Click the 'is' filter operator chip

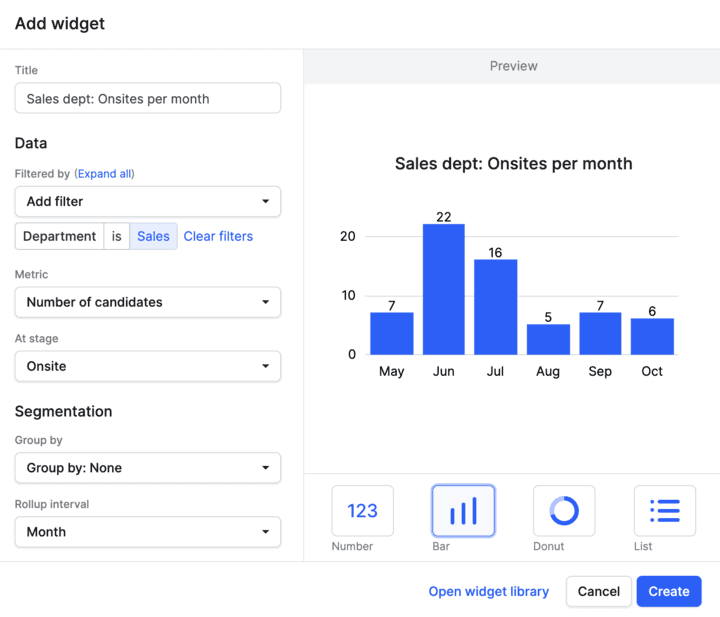click(x=117, y=236)
